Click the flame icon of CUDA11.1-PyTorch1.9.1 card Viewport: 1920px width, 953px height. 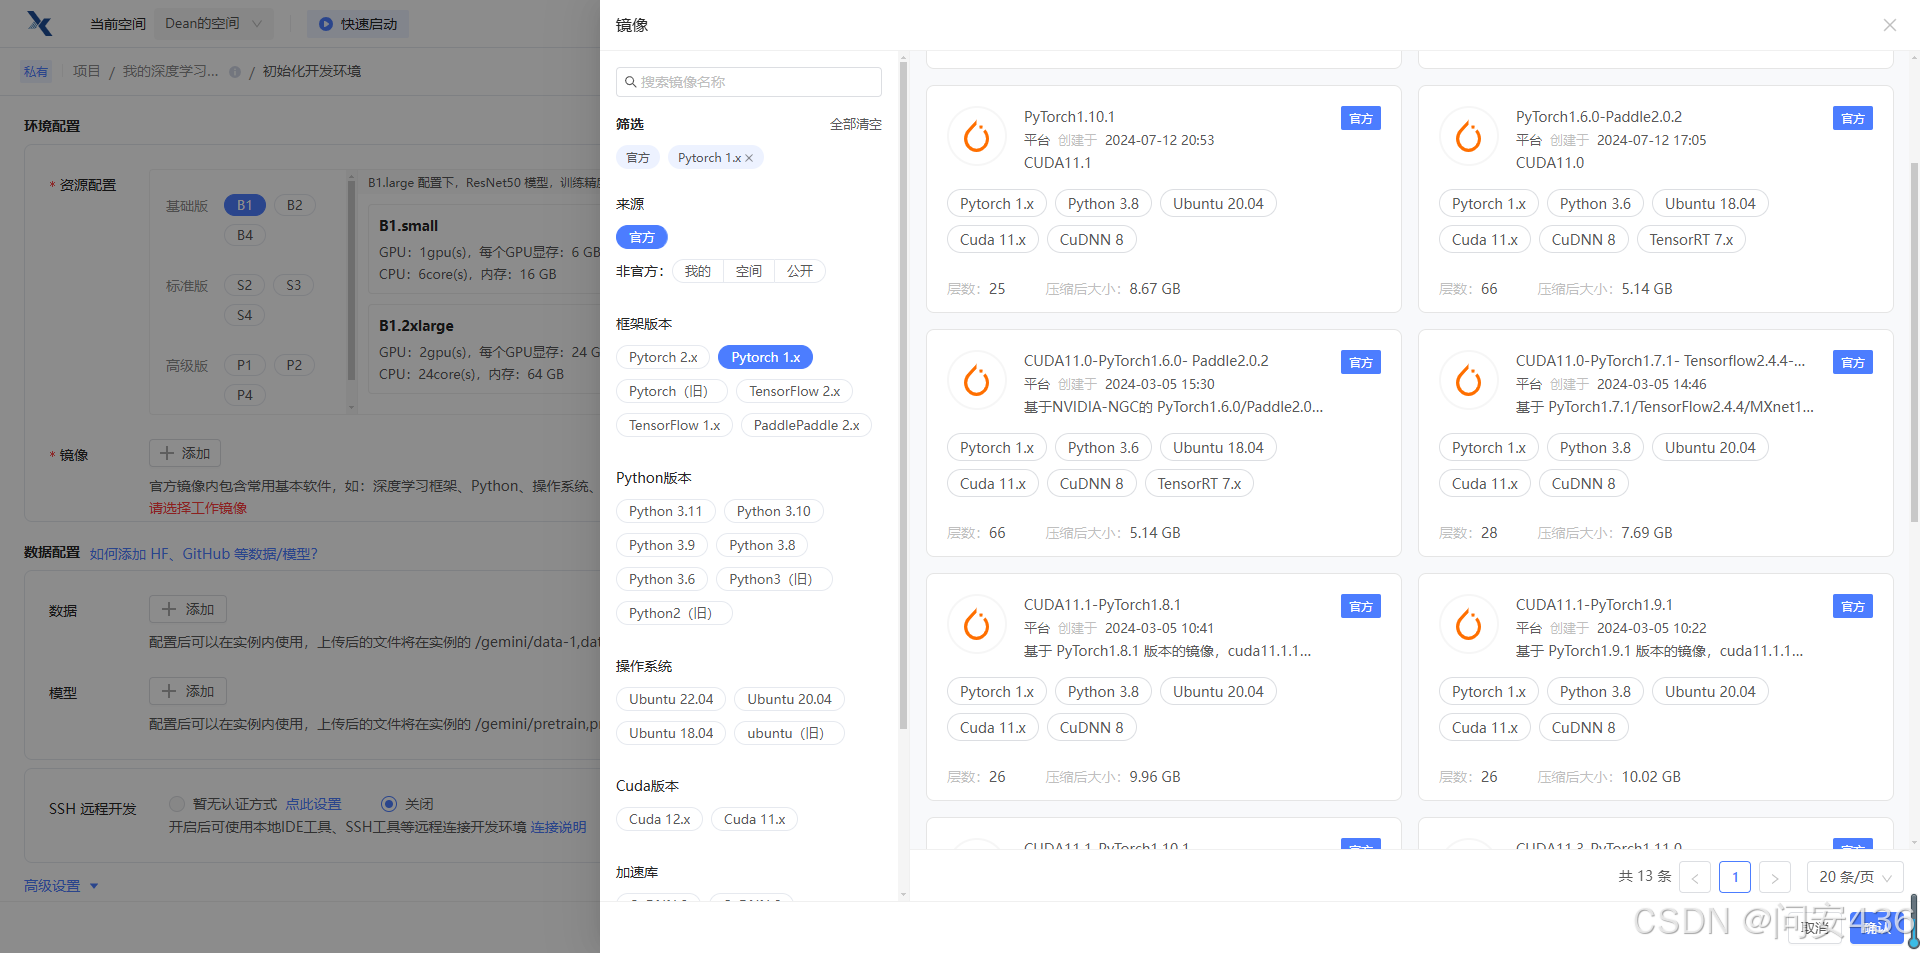[x=1469, y=624]
